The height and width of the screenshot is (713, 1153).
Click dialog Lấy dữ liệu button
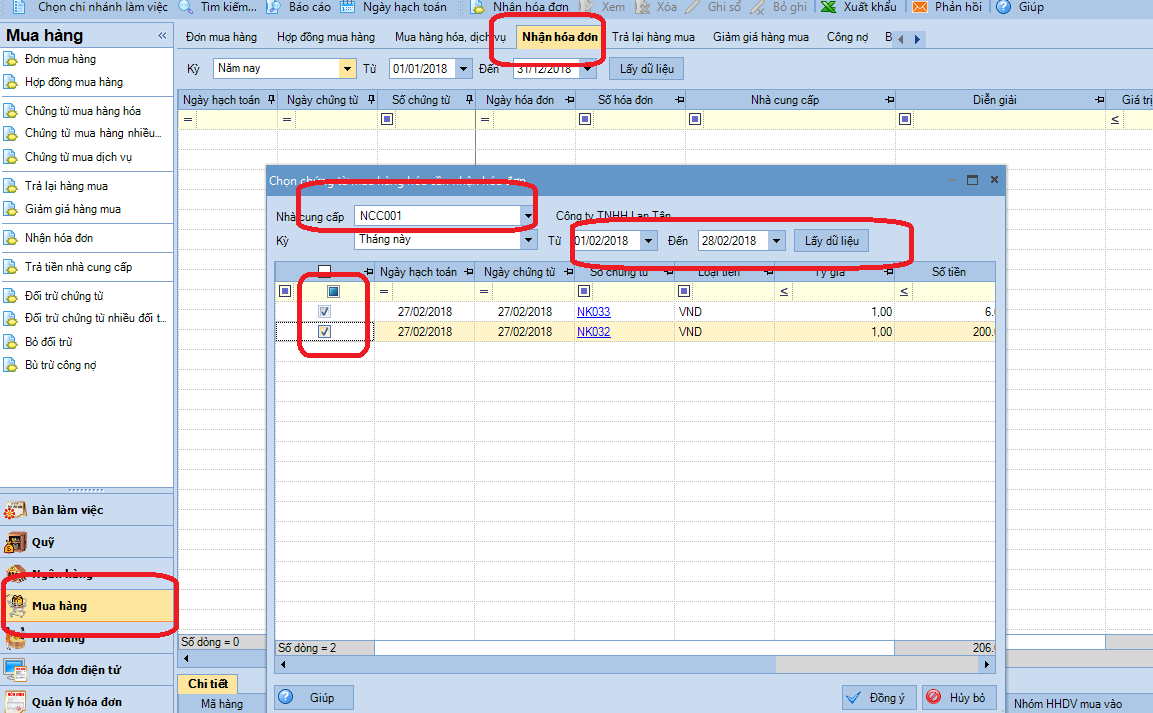pyautogui.click(x=832, y=240)
